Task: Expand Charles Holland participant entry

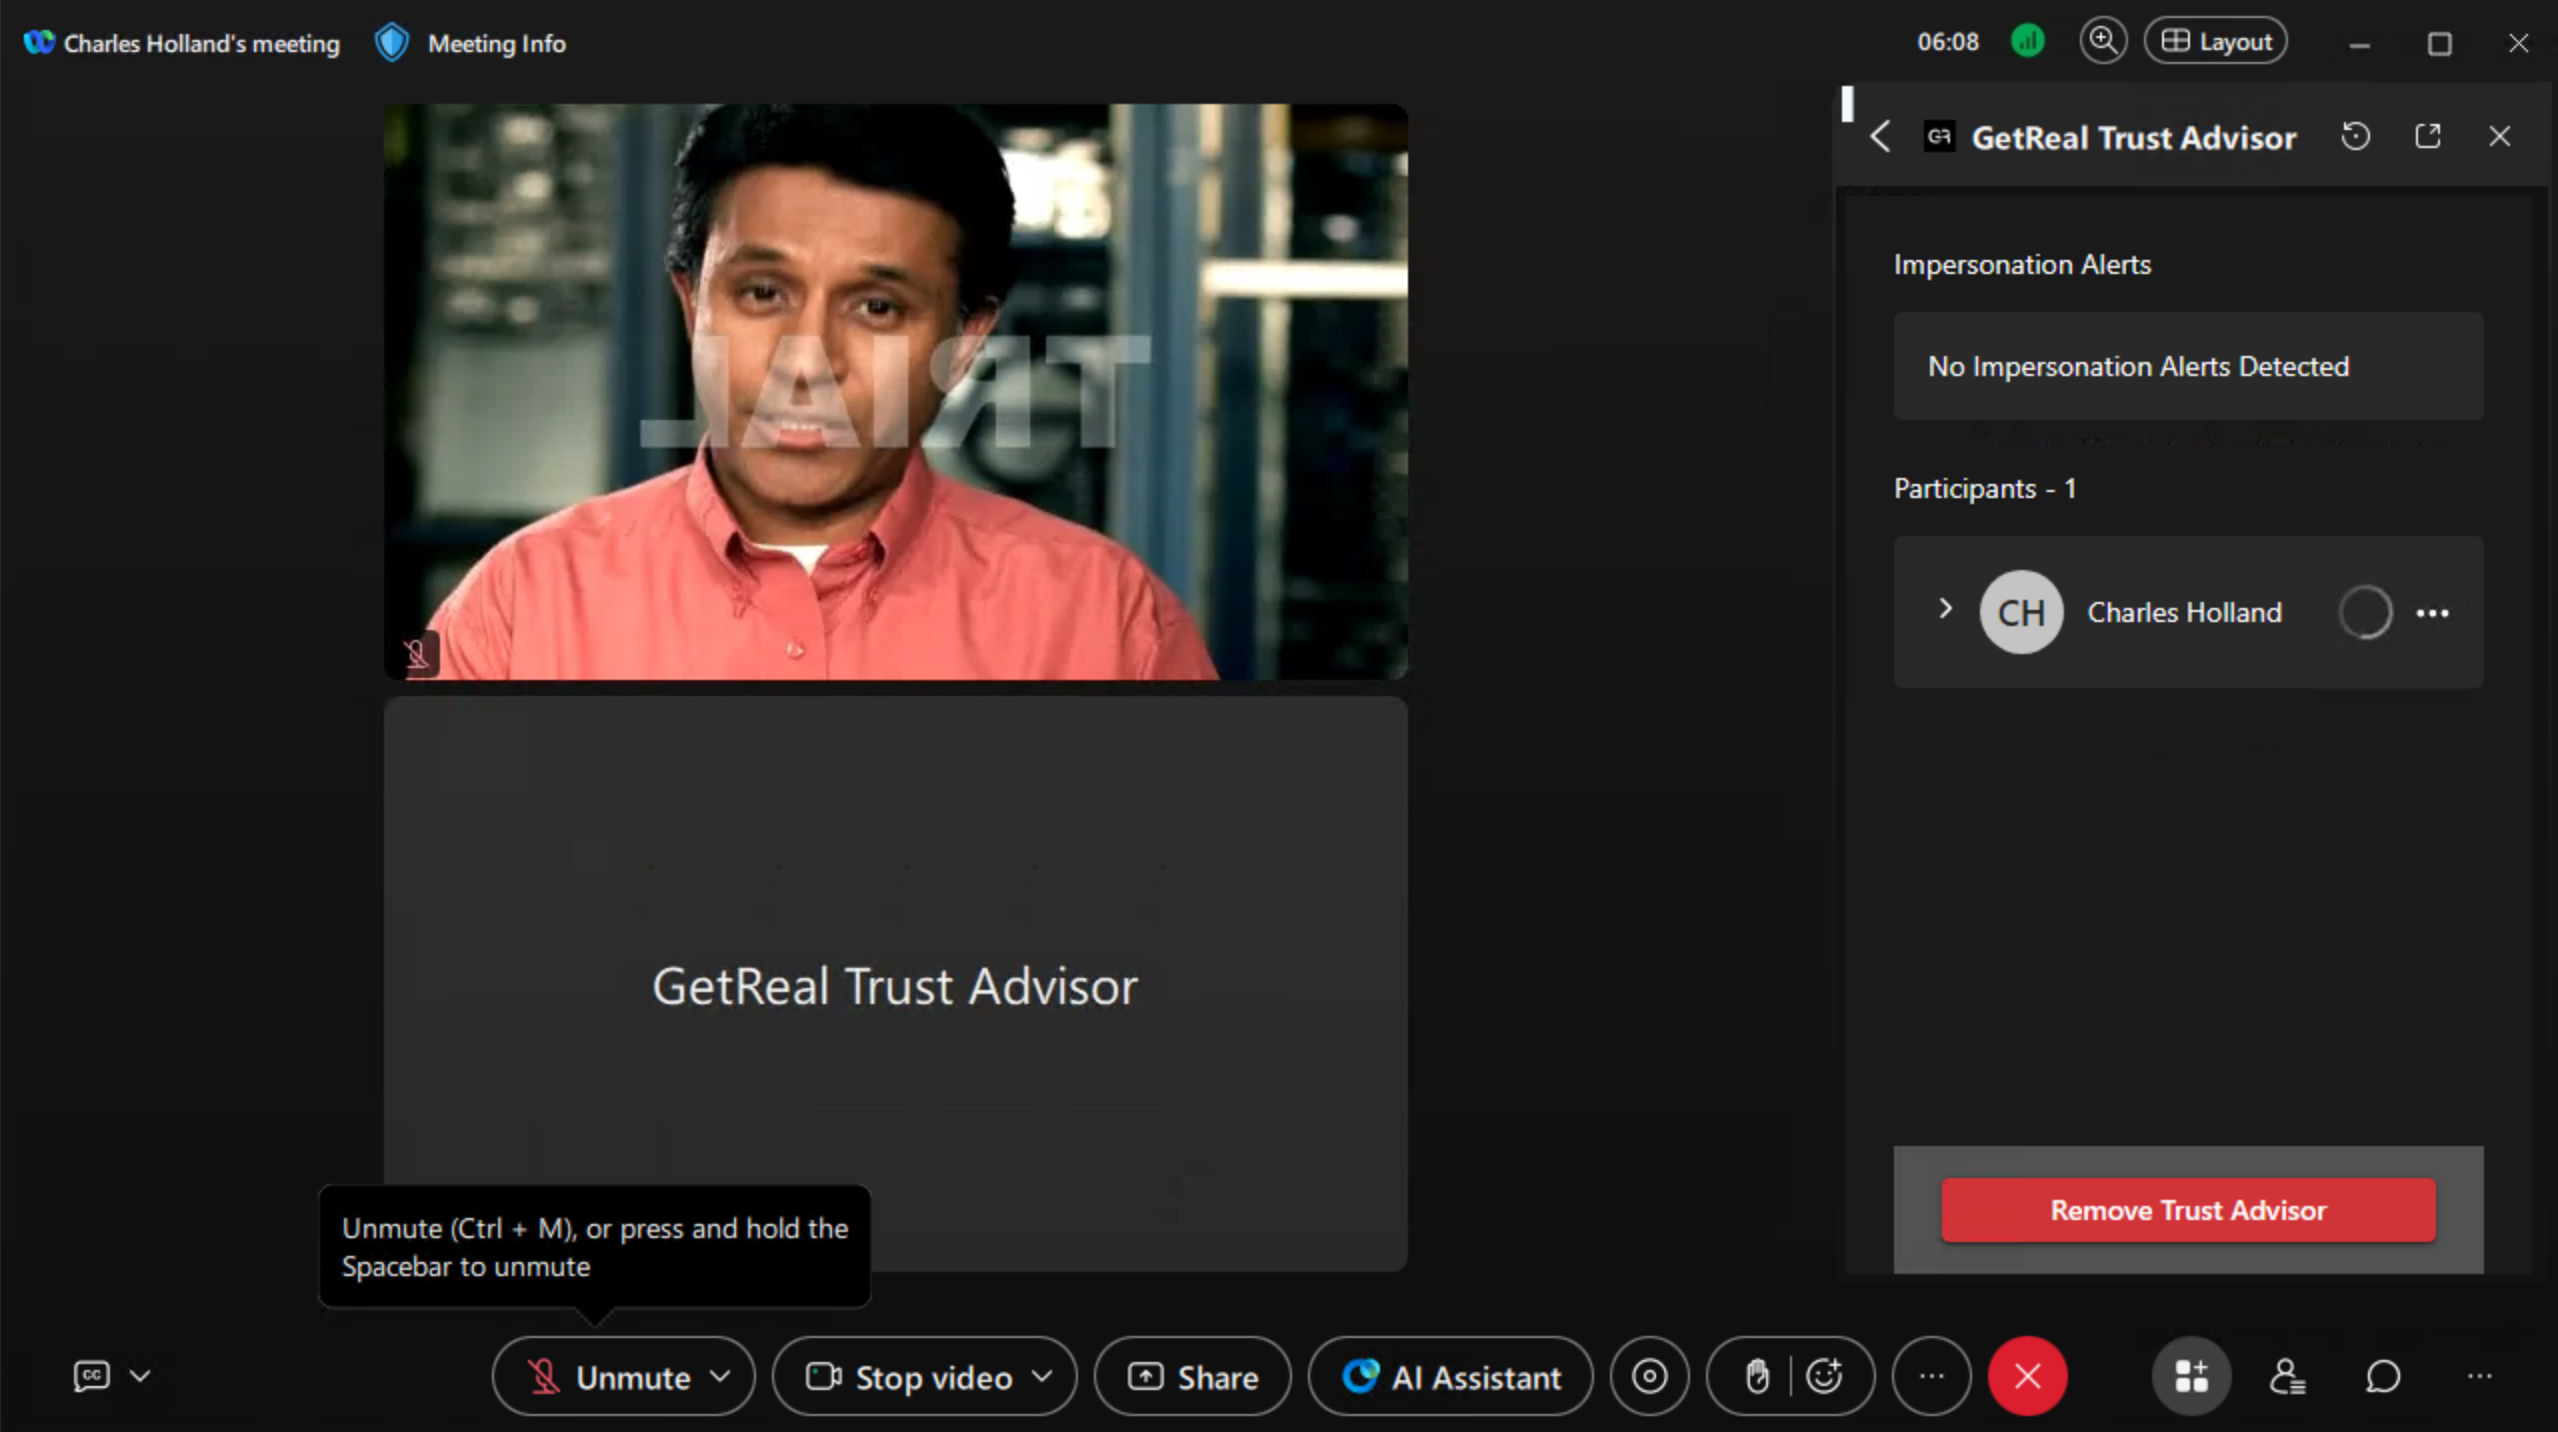Action: coord(1944,608)
